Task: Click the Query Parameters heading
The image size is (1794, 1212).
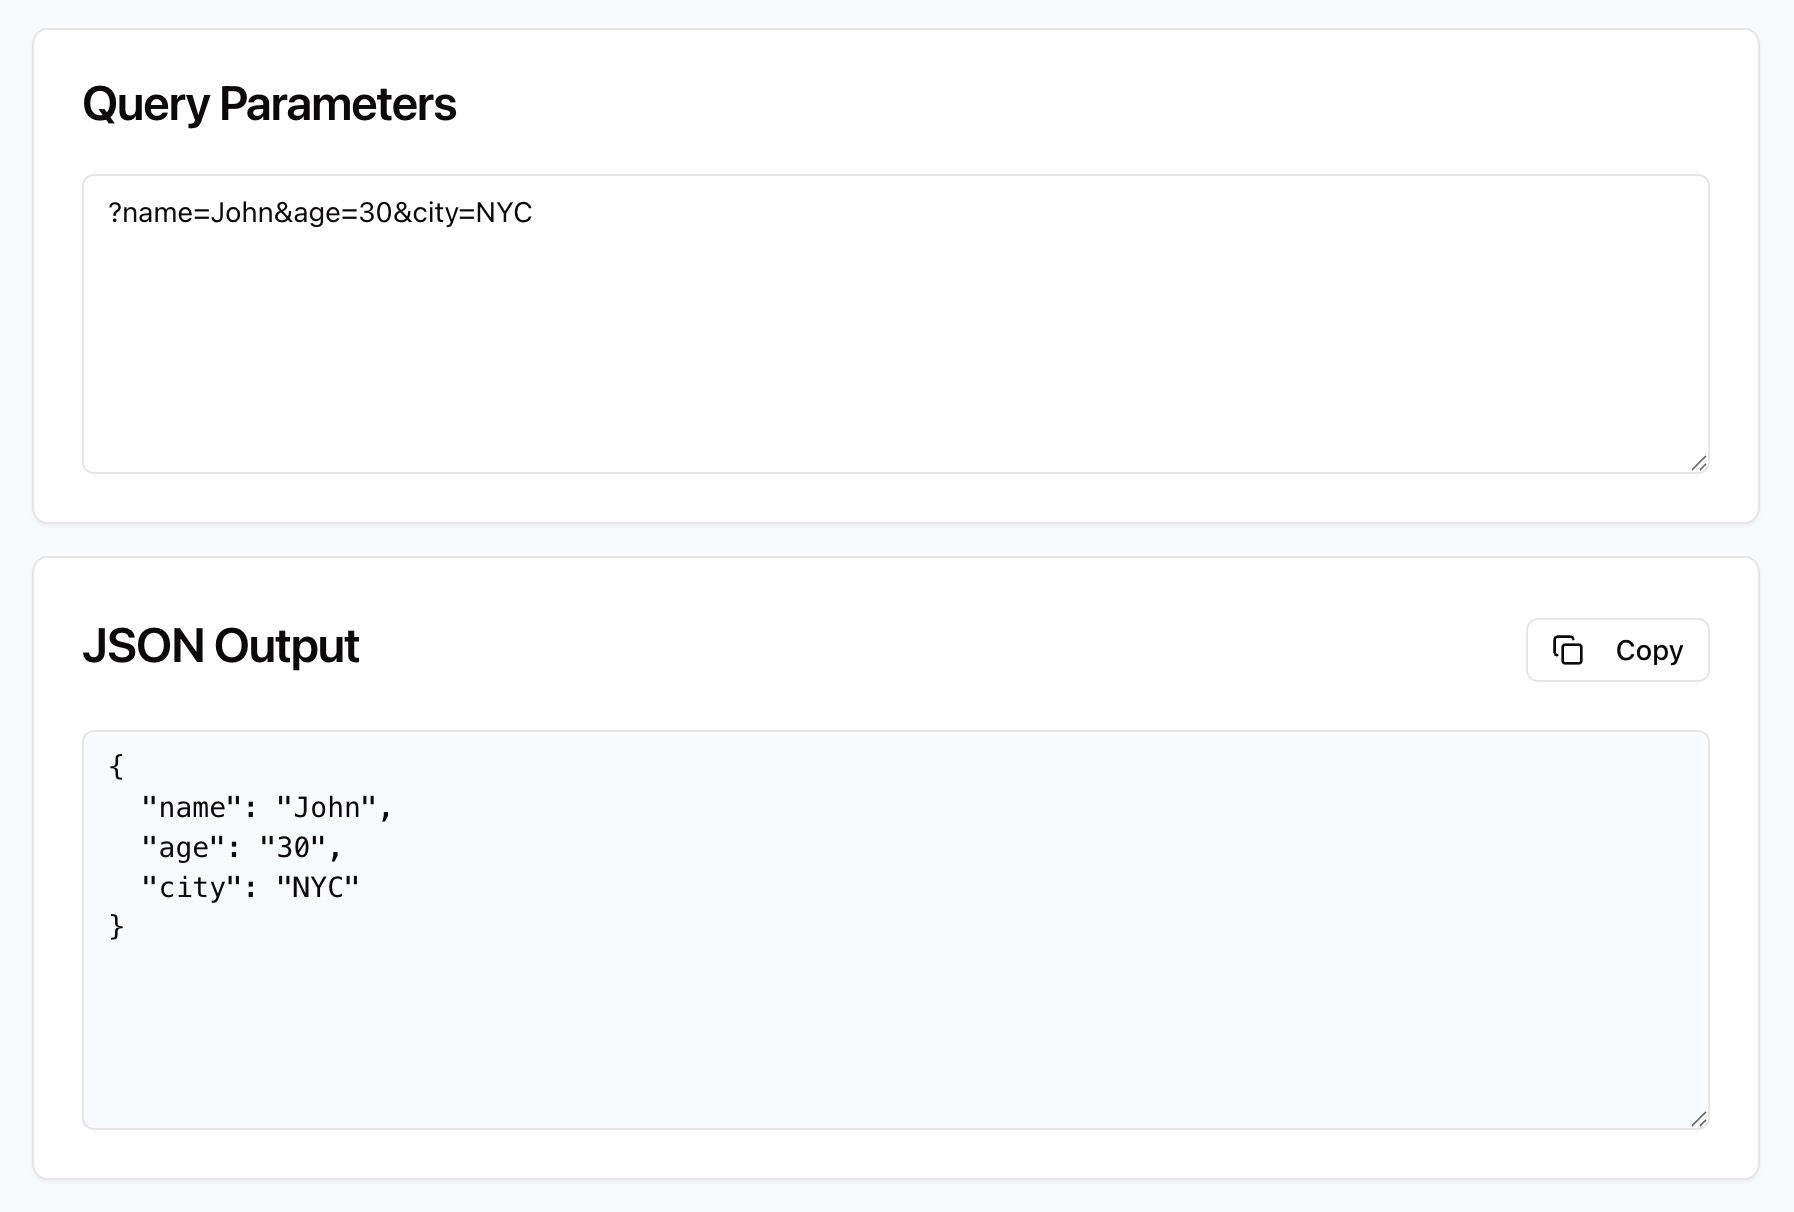Action: pos(271,103)
